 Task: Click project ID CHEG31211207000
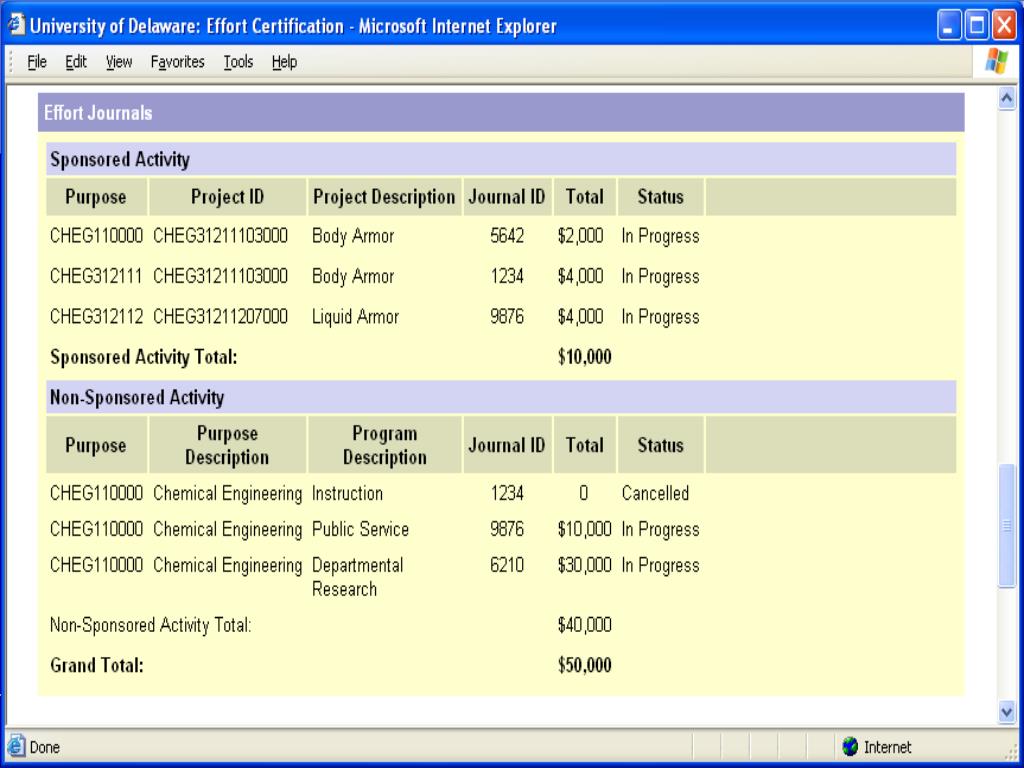coord(220,317)
